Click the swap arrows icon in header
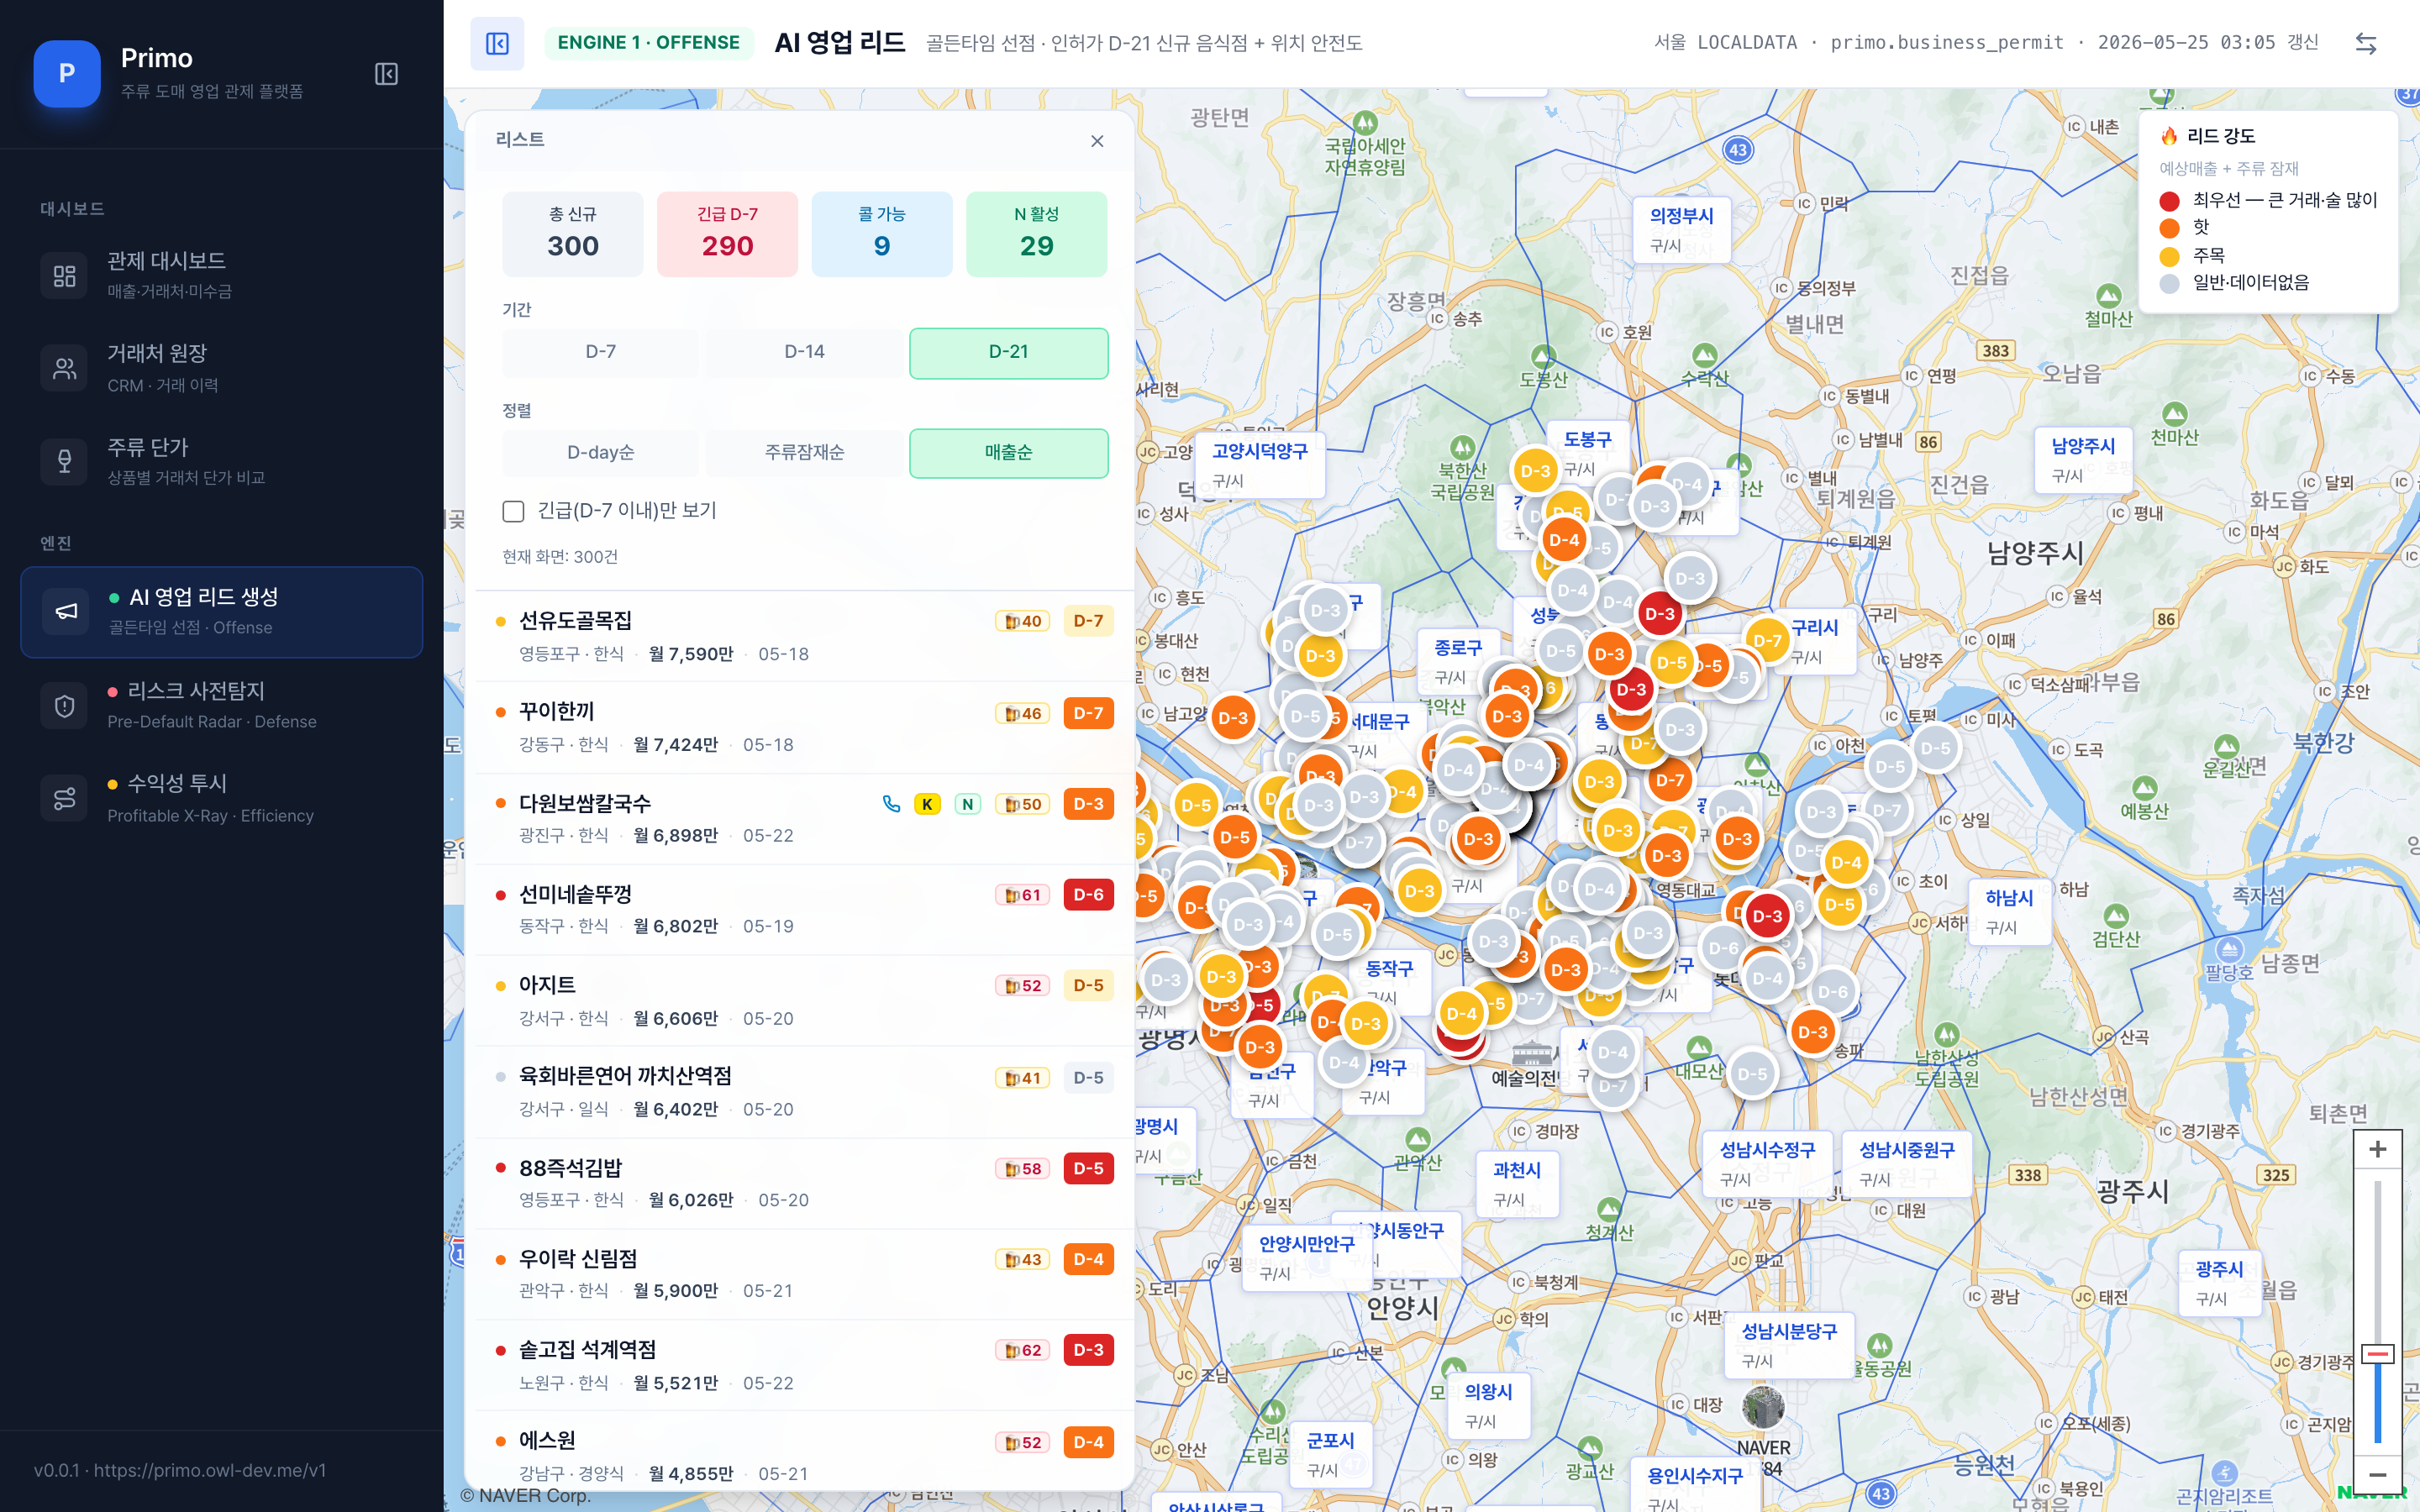Viewport: 2420px width, 1512px height. click(x=2365, y=43)
